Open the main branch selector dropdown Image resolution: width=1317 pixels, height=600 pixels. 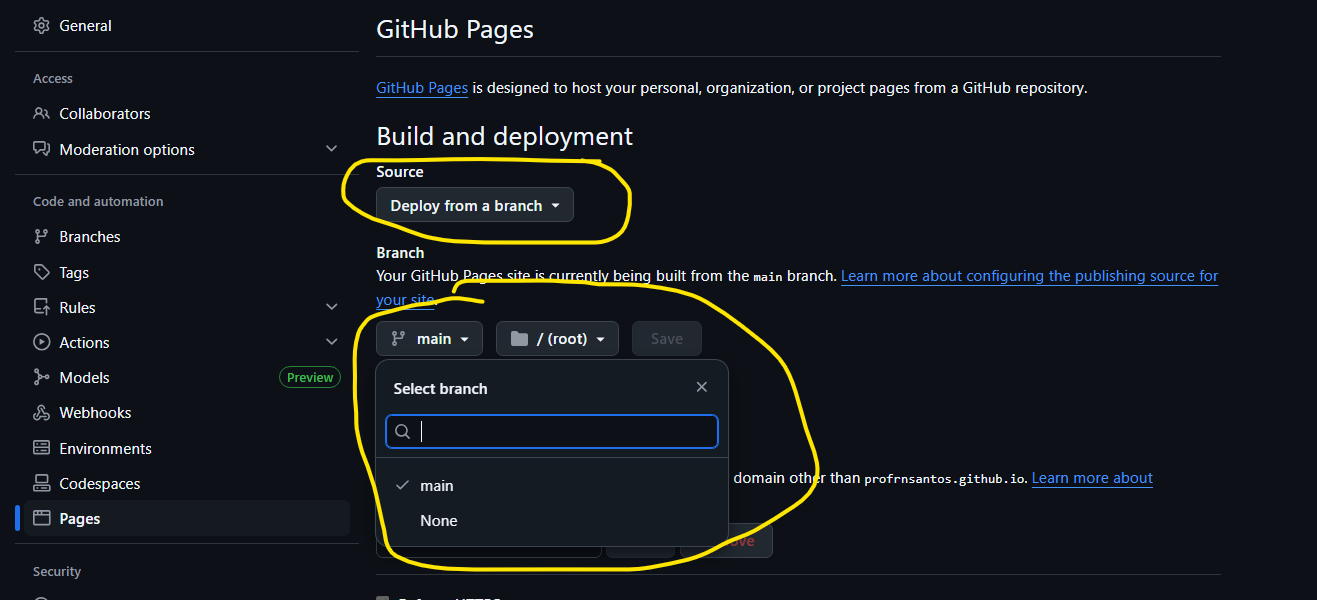[x=430, y=339]
